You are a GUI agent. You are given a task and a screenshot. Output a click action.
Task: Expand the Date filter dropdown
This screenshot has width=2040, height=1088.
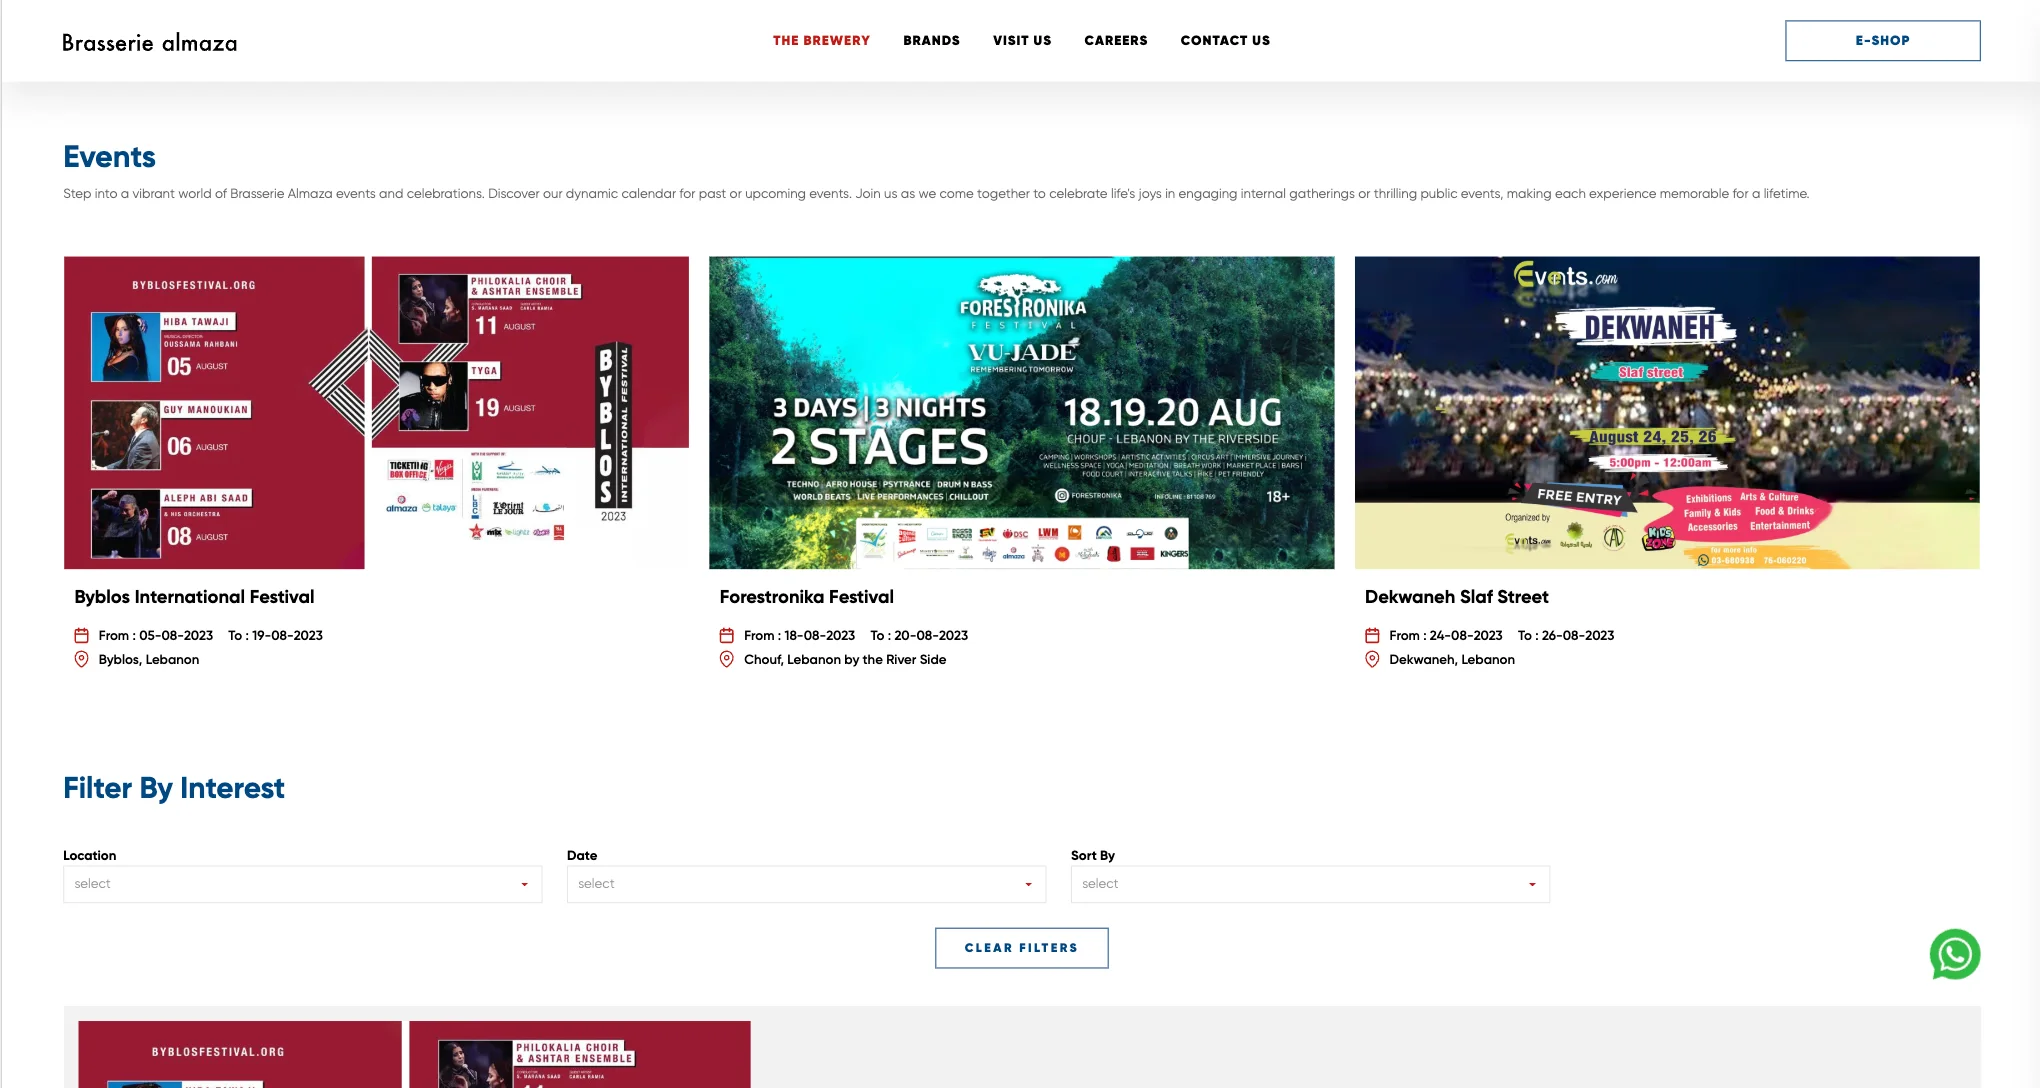pyautogui.click(x=806, y=884)
